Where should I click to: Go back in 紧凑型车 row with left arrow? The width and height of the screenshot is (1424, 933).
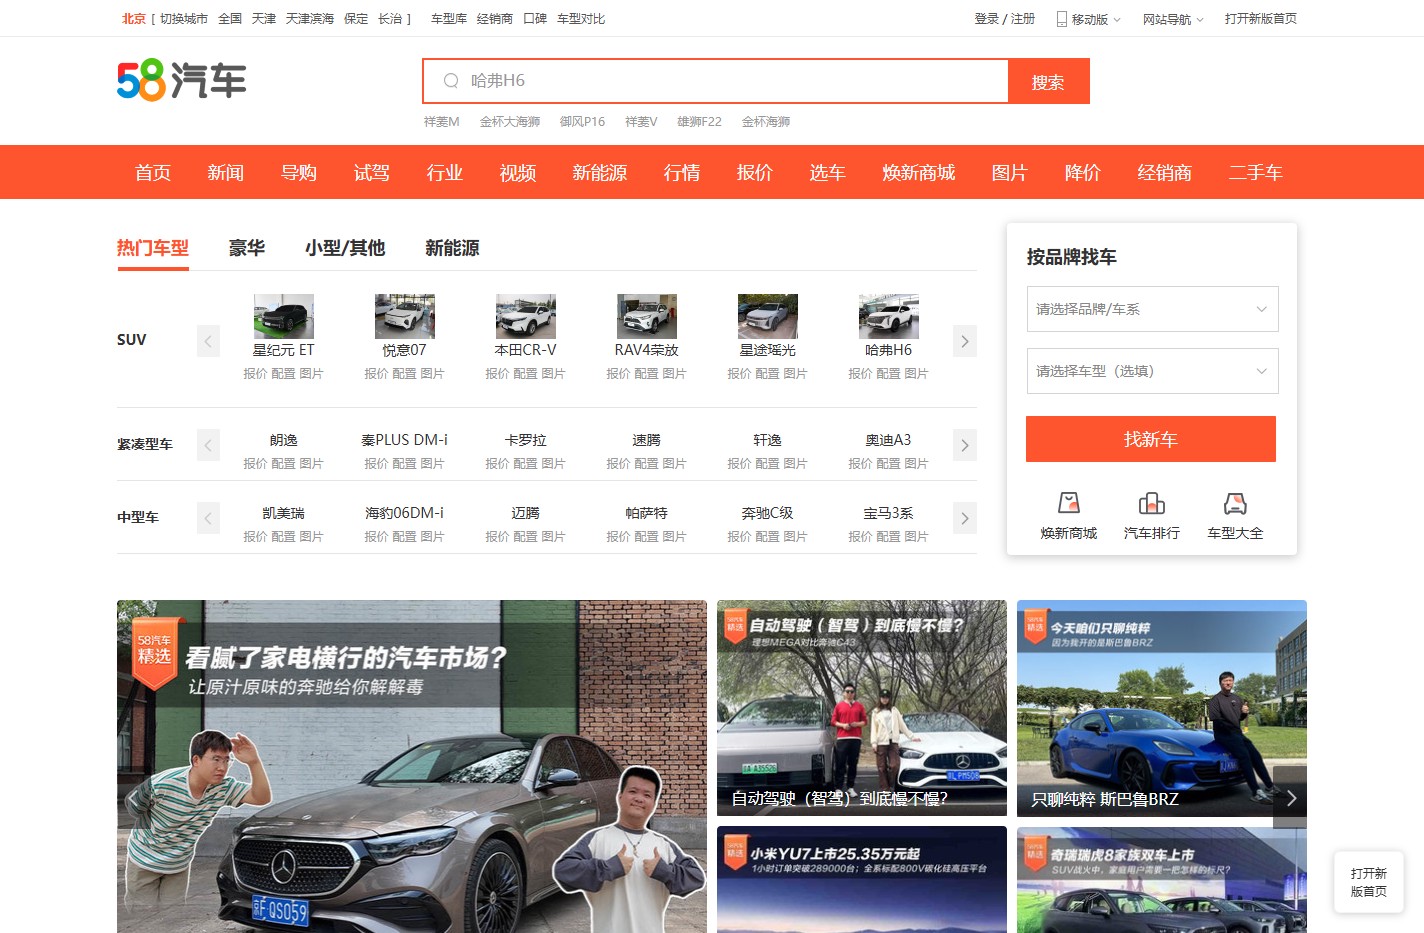[208, 445]
